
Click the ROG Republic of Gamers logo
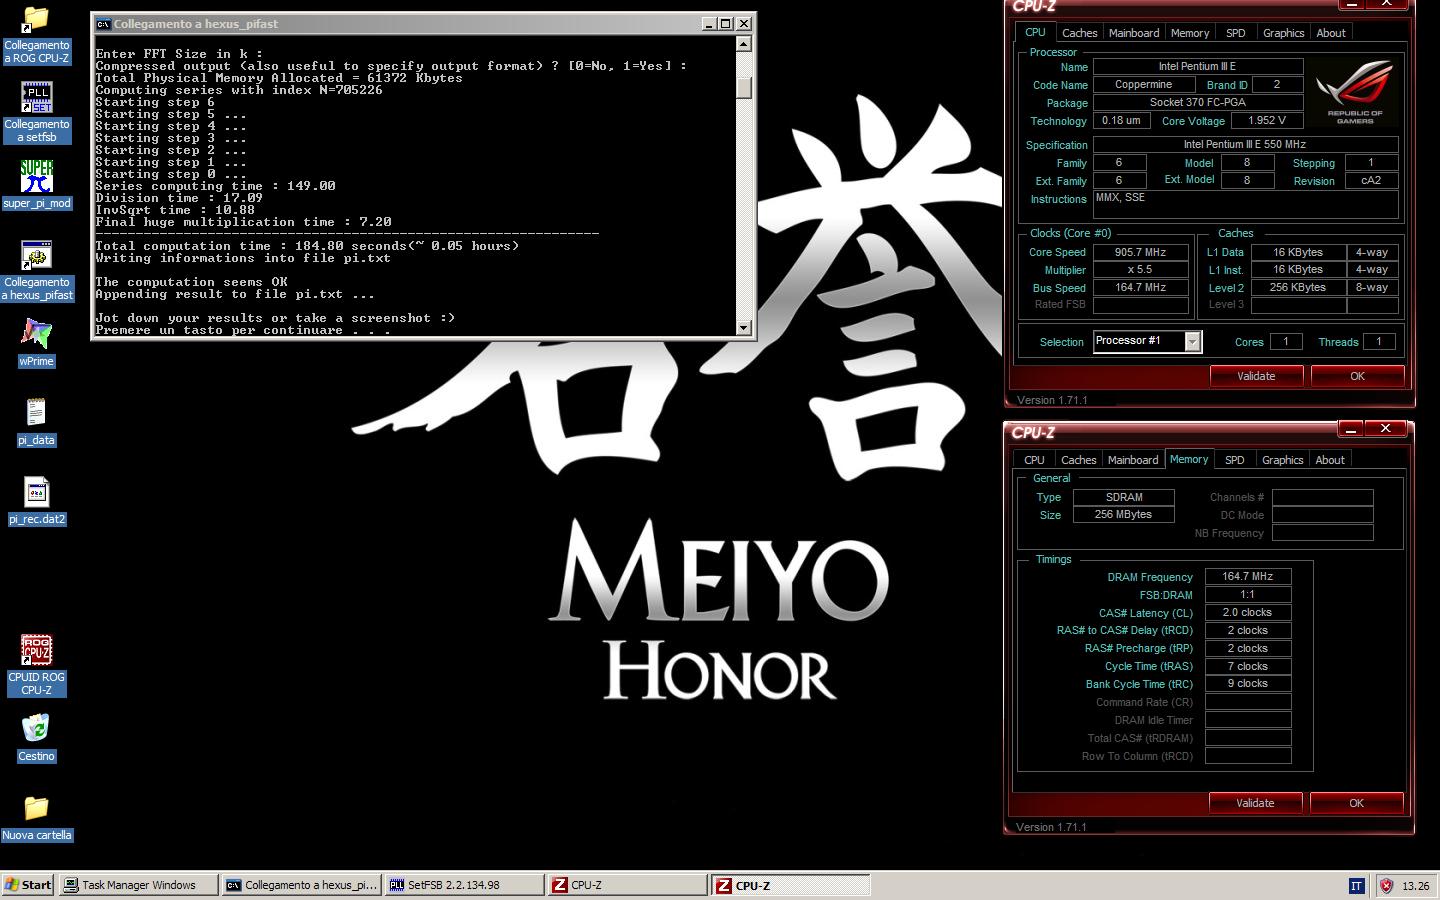[x=1355, y=92]
